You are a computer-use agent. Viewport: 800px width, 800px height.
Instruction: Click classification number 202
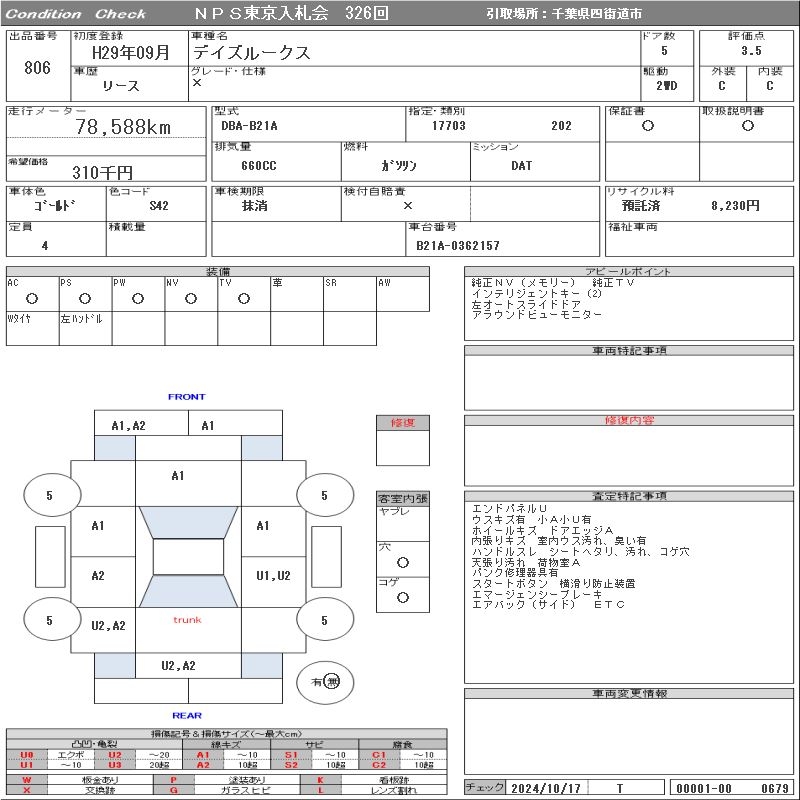coord(561,126)
